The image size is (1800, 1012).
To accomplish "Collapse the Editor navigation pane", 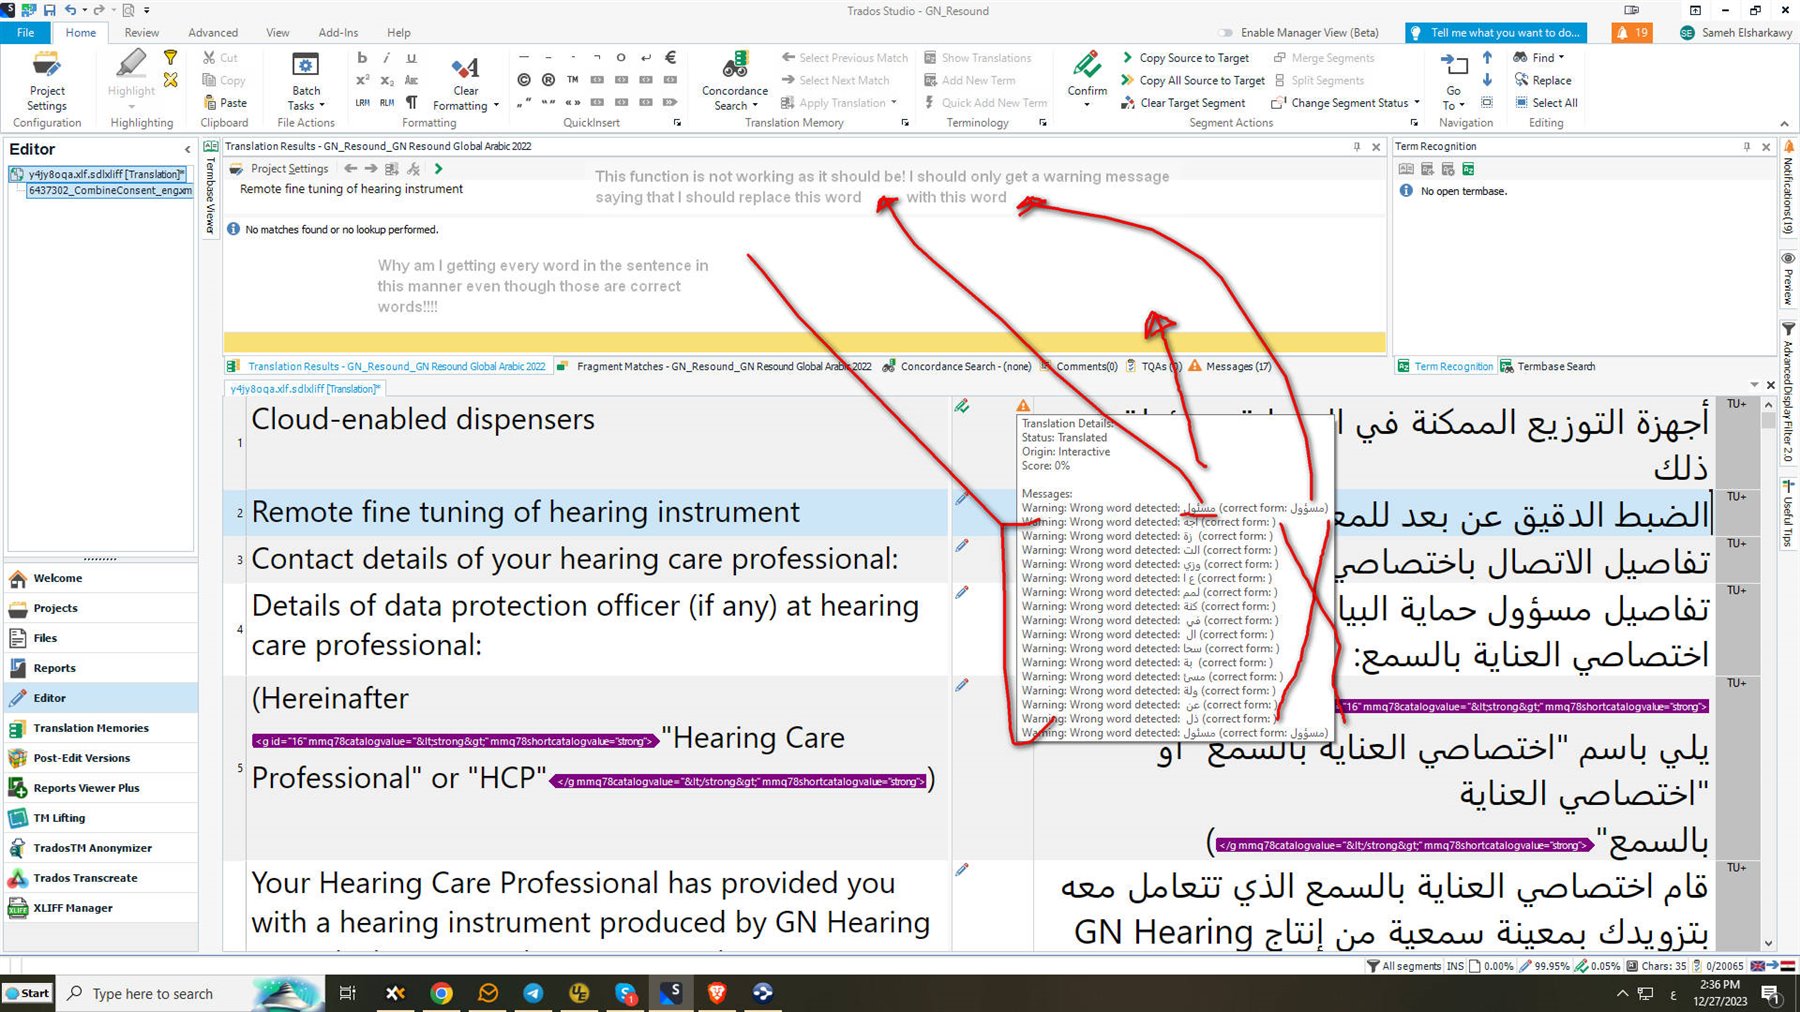I will click(x=187, y=149).
